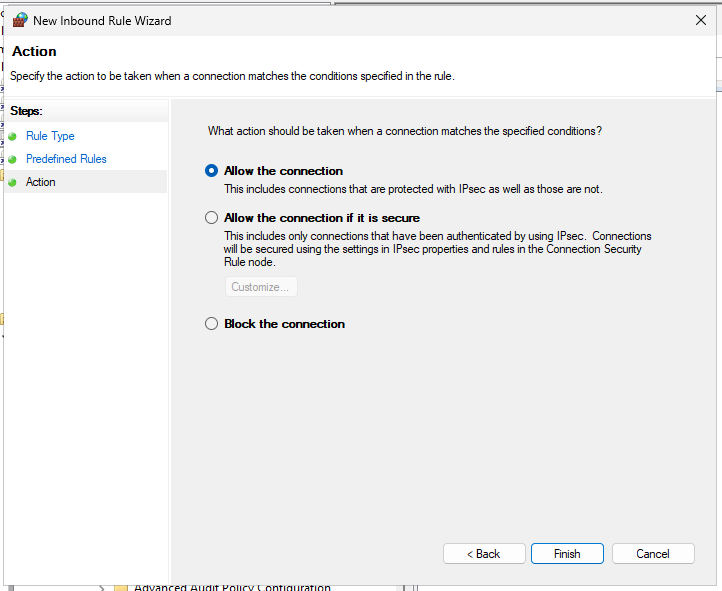Open the Rule Type step

point(50,136)
